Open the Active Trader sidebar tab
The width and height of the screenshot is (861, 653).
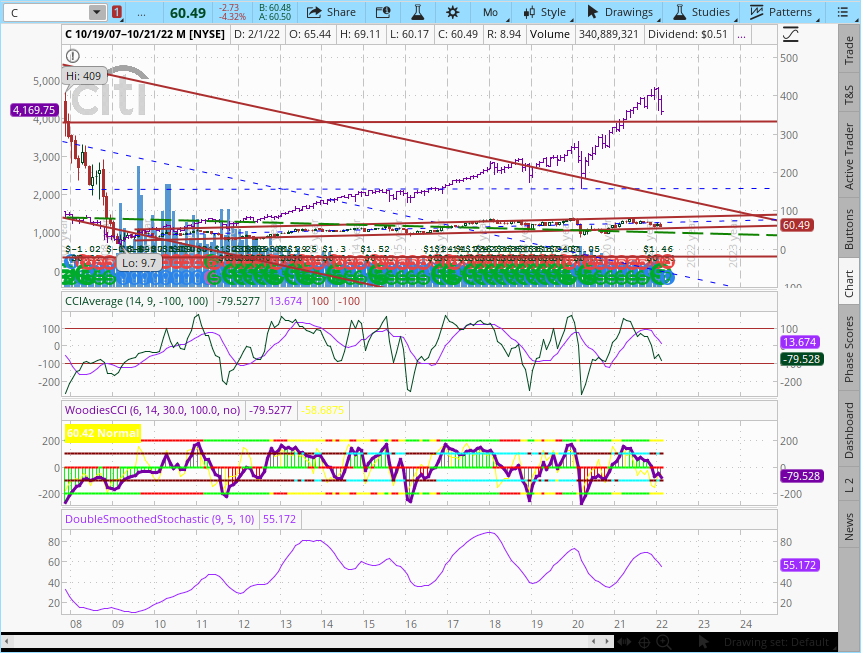point(849,151)
